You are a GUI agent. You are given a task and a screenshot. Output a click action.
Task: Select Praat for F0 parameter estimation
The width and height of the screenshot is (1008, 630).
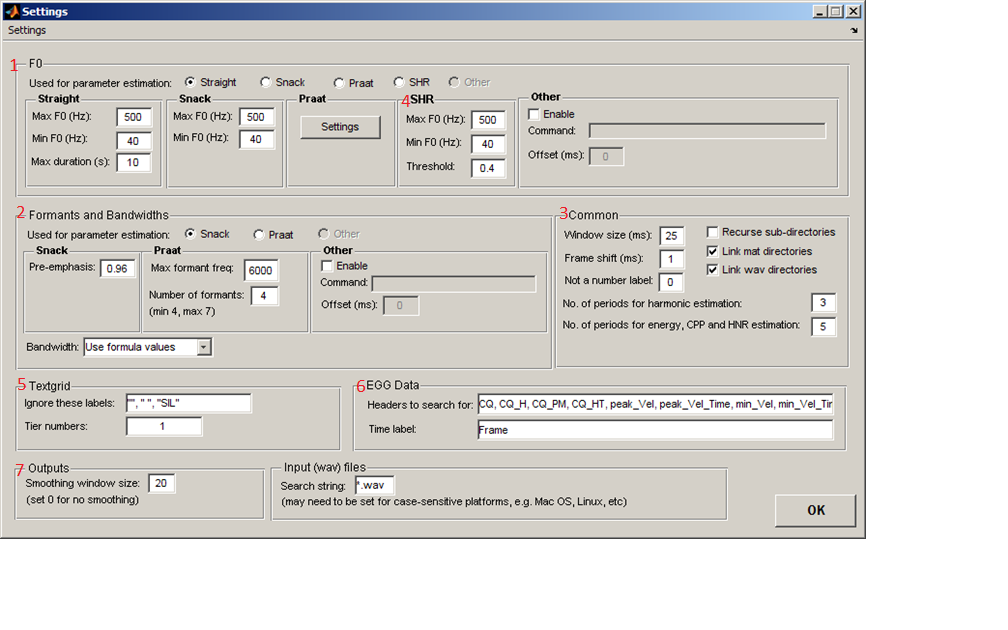point(339,83)
